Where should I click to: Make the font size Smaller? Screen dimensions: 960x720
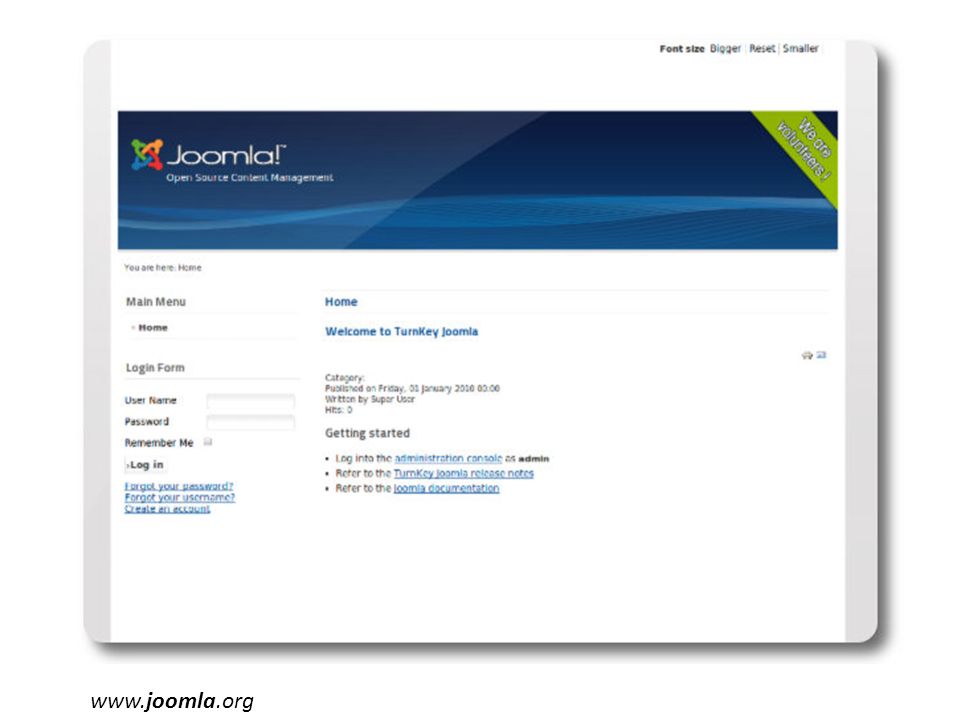[x=800, y=48]
